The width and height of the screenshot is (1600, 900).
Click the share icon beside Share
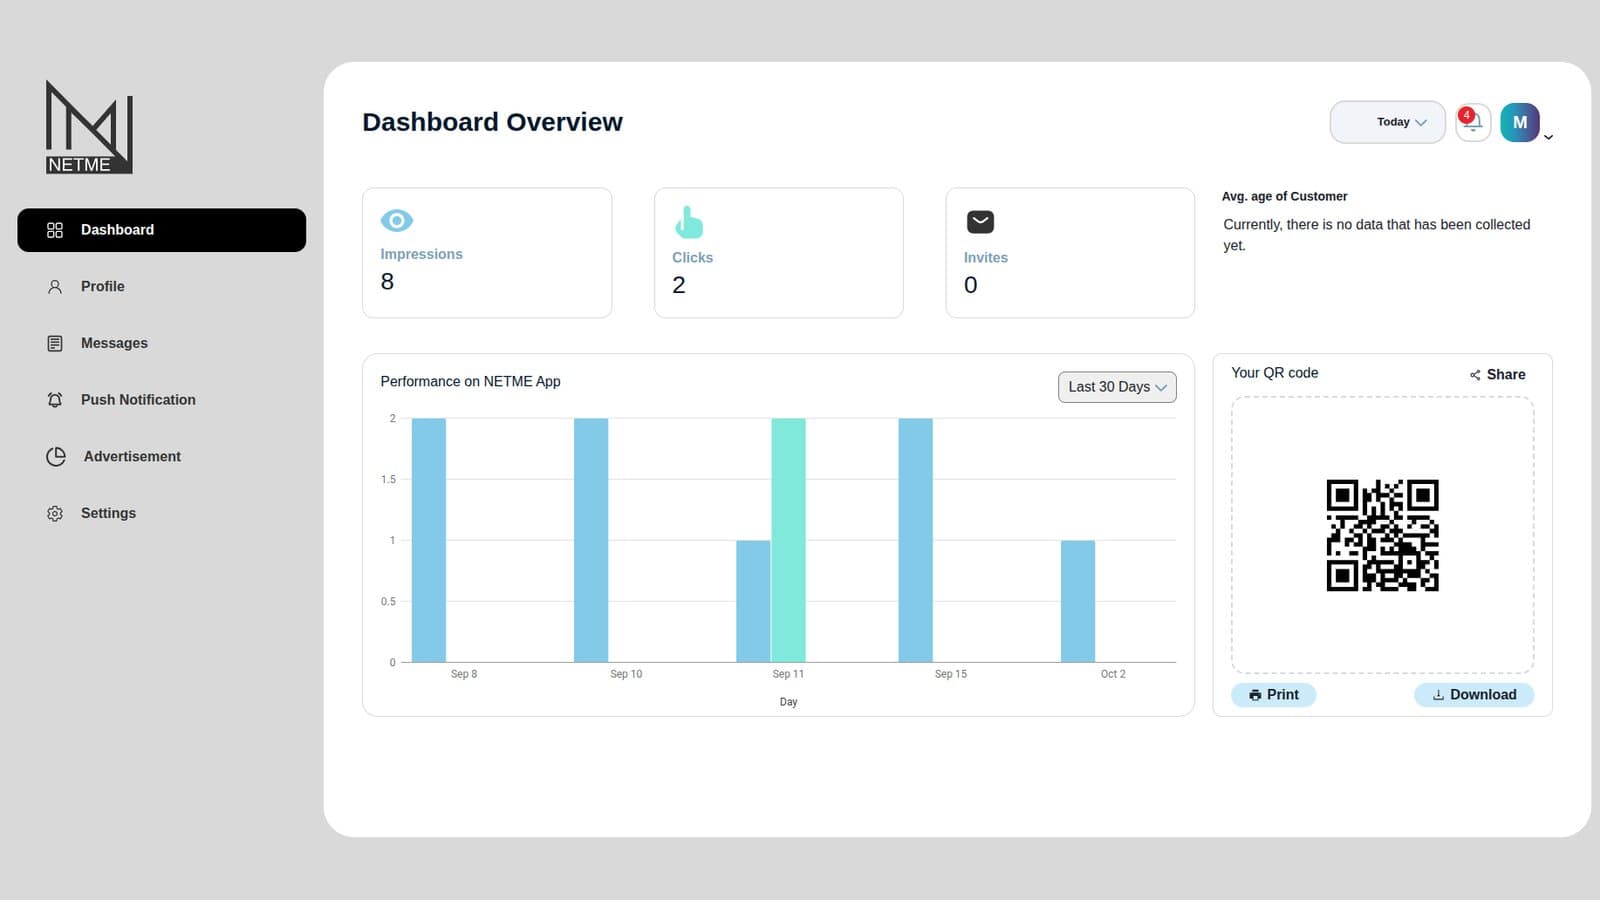click(1475, 375)
